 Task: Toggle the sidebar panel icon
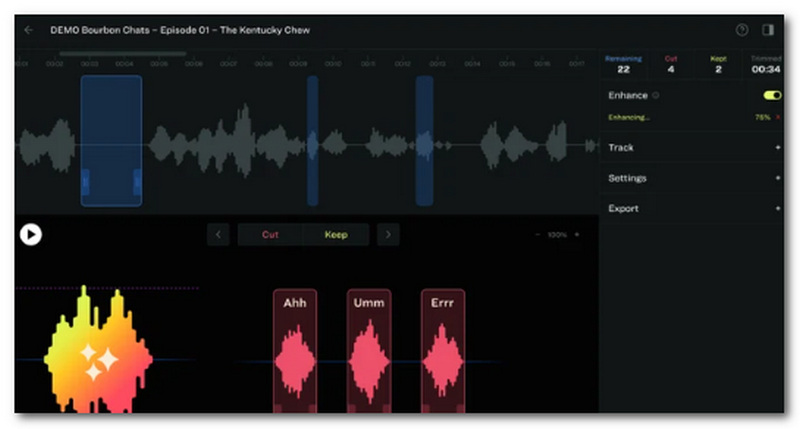click(x=768, y=30)
